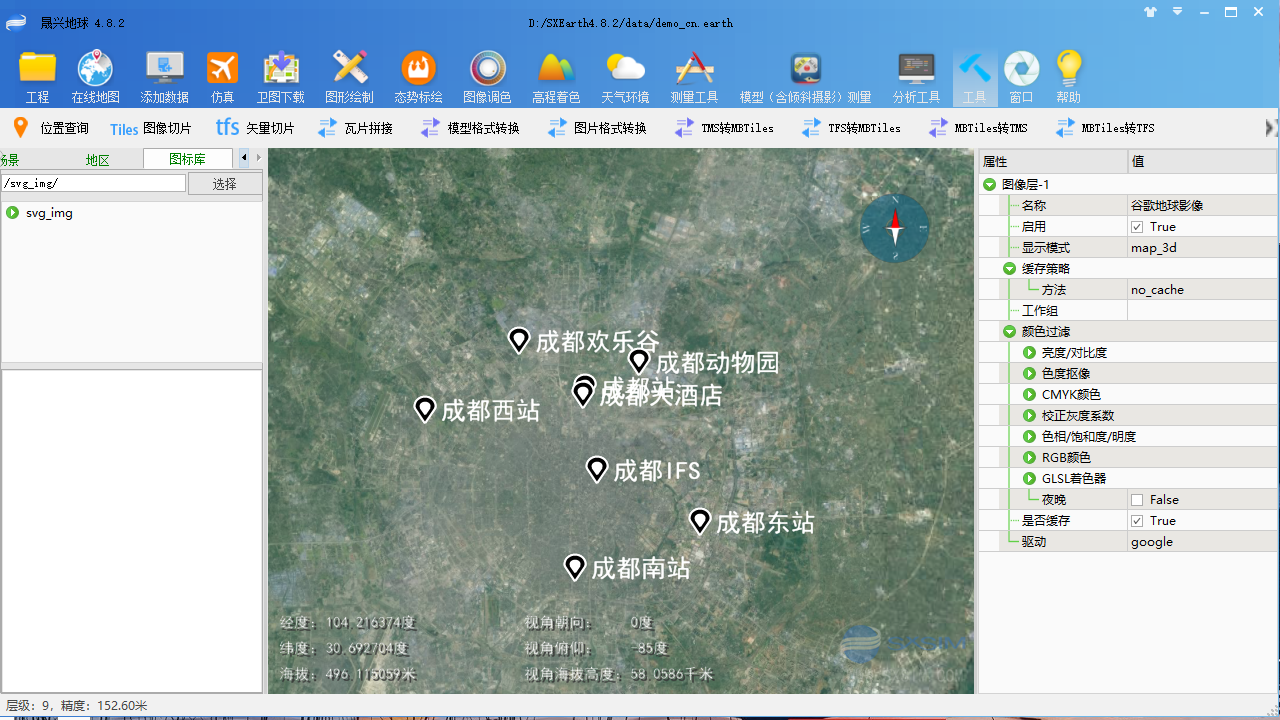Uncheck the 启用 True checkbox
1280x720 pixels.
coord(1137,226)
